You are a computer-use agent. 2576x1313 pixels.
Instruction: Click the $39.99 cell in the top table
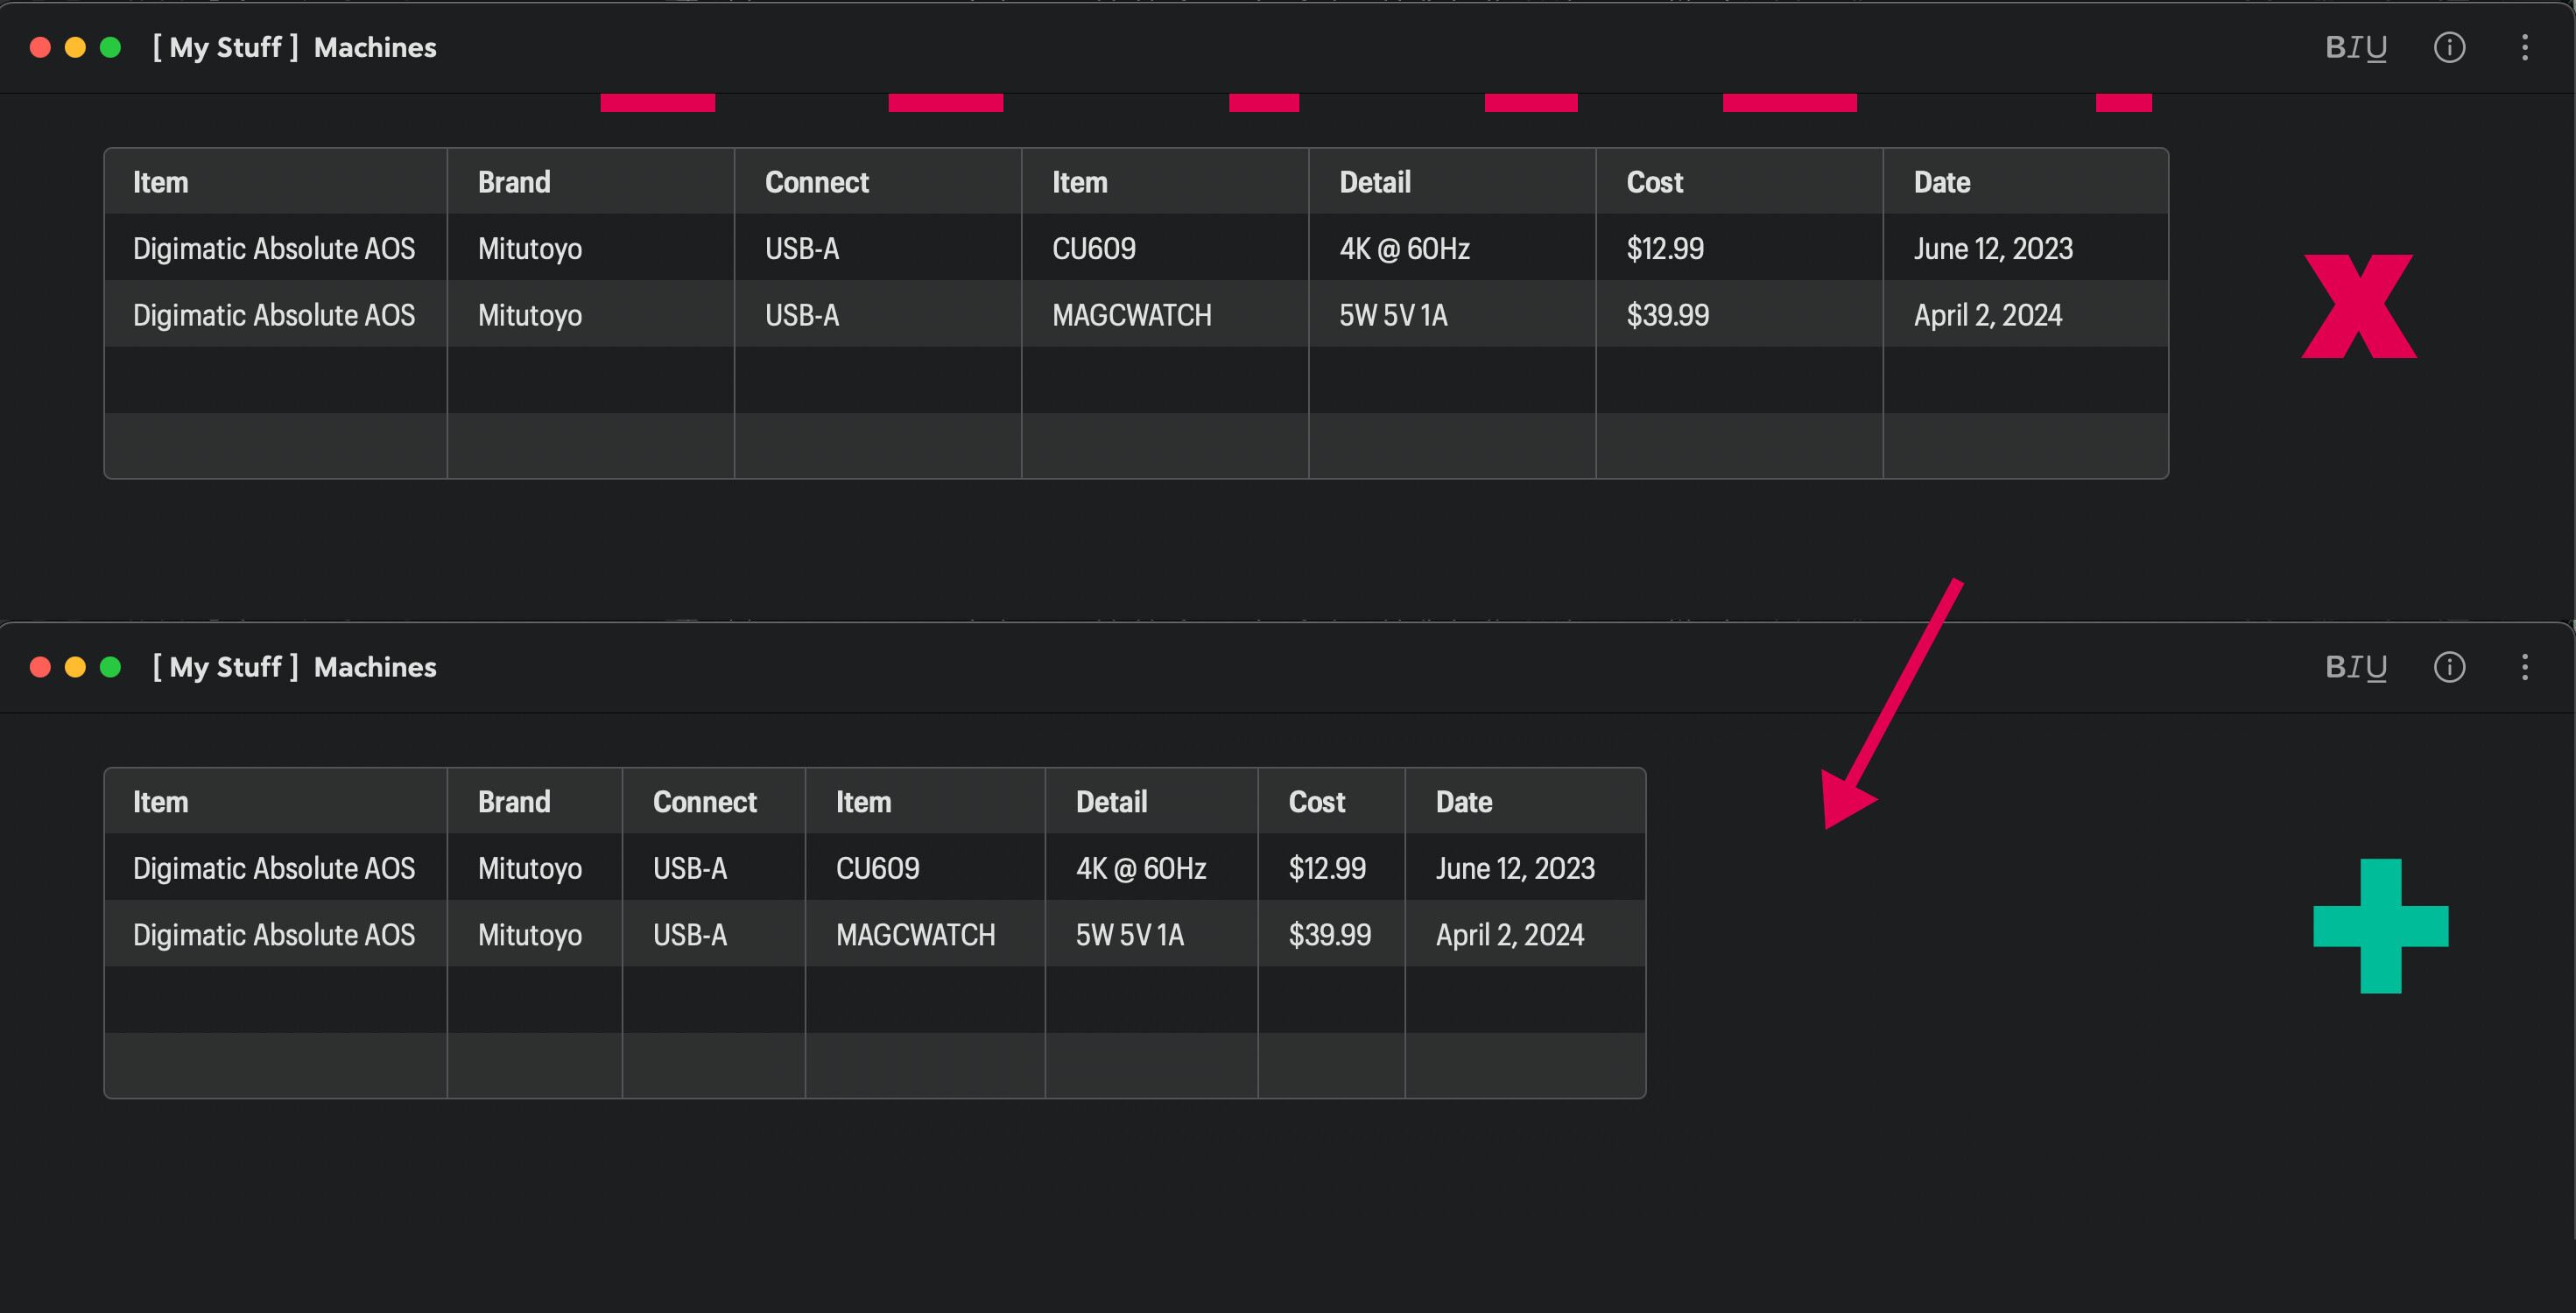[x=1739, y=315]
